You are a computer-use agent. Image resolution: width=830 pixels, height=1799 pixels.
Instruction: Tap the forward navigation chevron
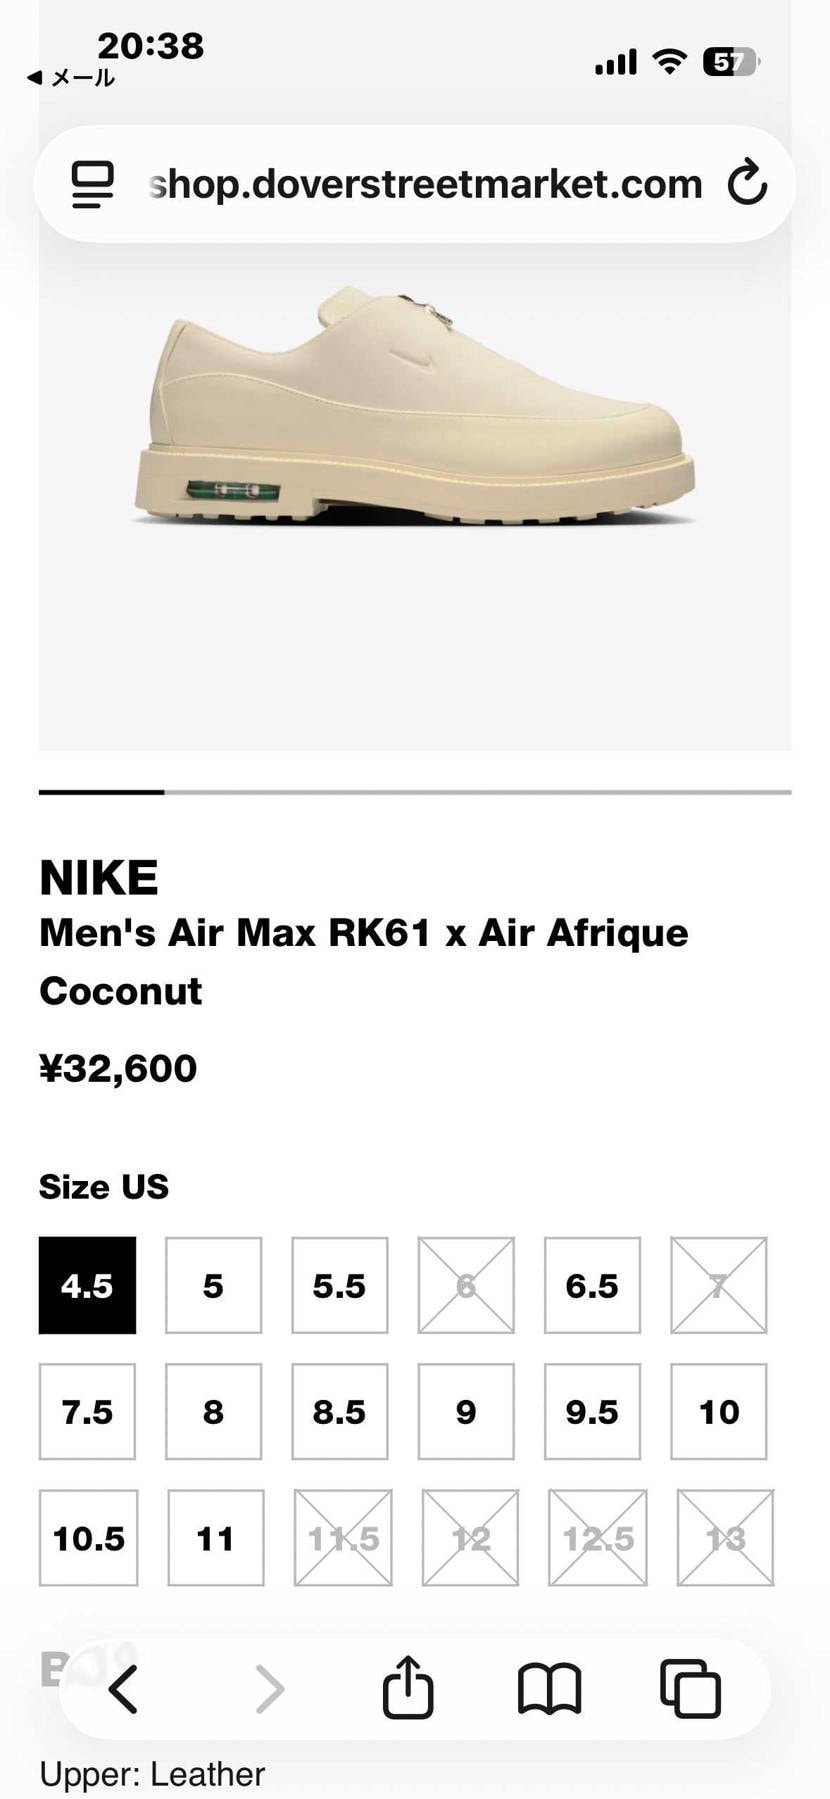point(270,1689)
